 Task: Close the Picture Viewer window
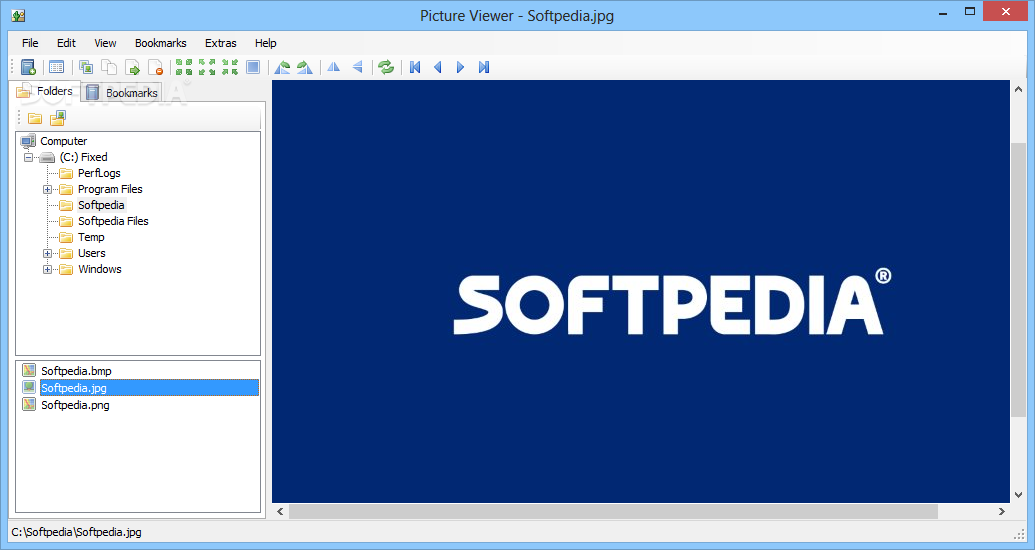point(1005,12)
